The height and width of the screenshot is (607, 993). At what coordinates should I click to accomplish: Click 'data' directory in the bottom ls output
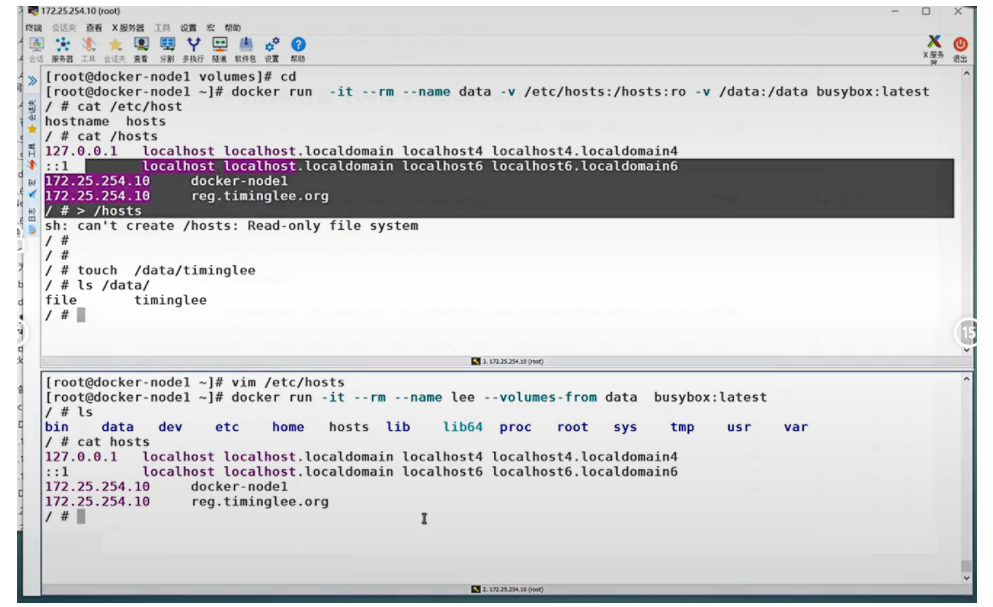pyautogui.click(x=118, y=427)
